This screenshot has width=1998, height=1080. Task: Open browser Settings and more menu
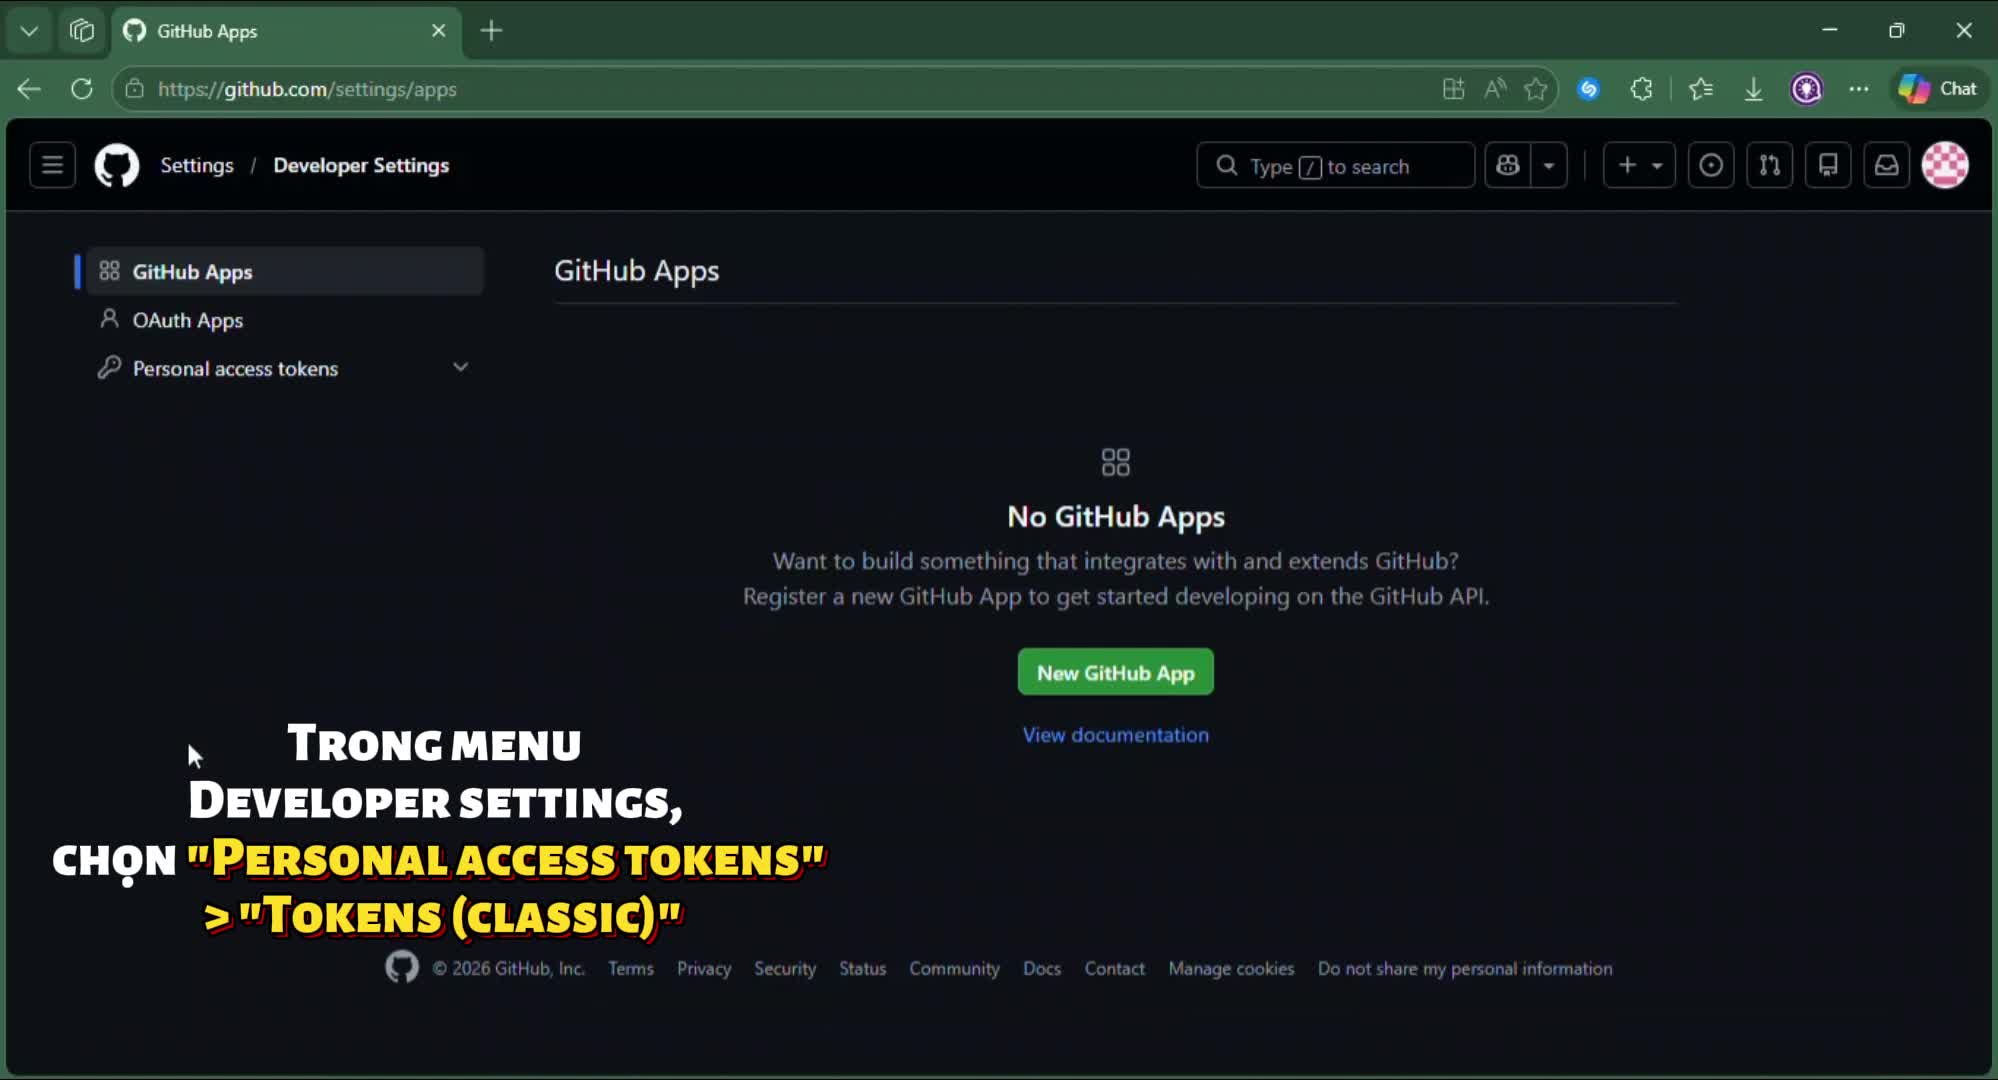1859,89
